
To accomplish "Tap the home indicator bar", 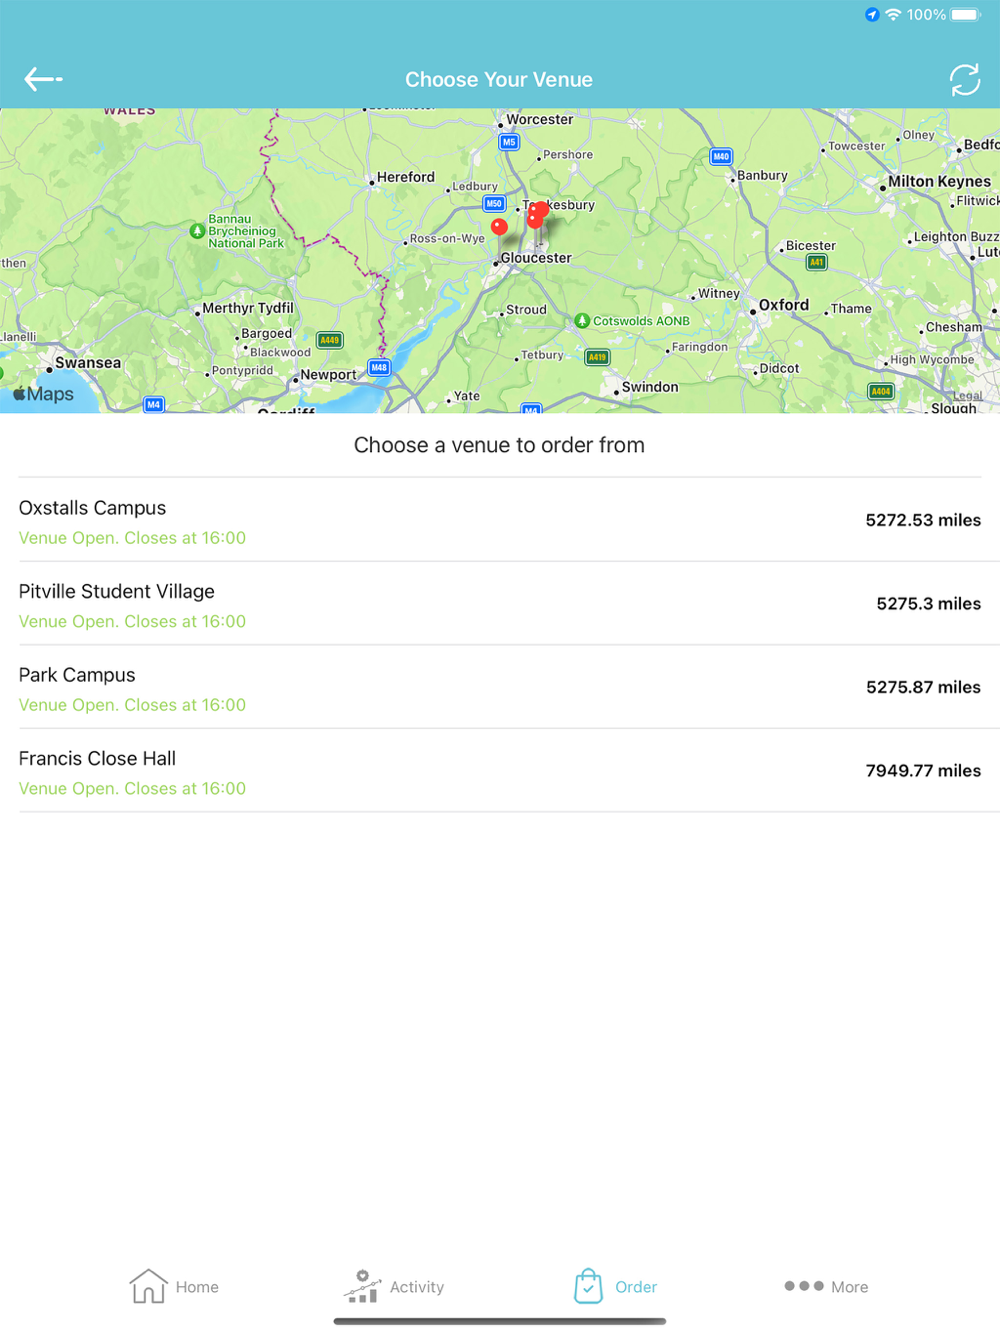I will tap(500, 1321).
